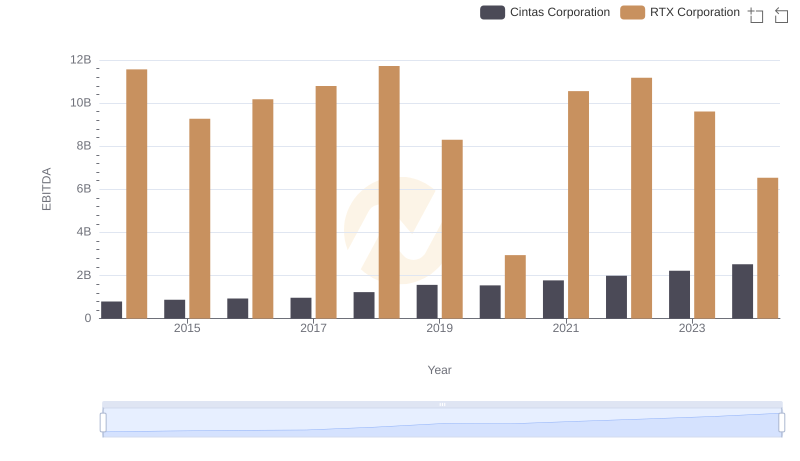Viewport: 800px width, 461px height.
Task: Click the left handle of the range slider
Action: click(103, 423)
